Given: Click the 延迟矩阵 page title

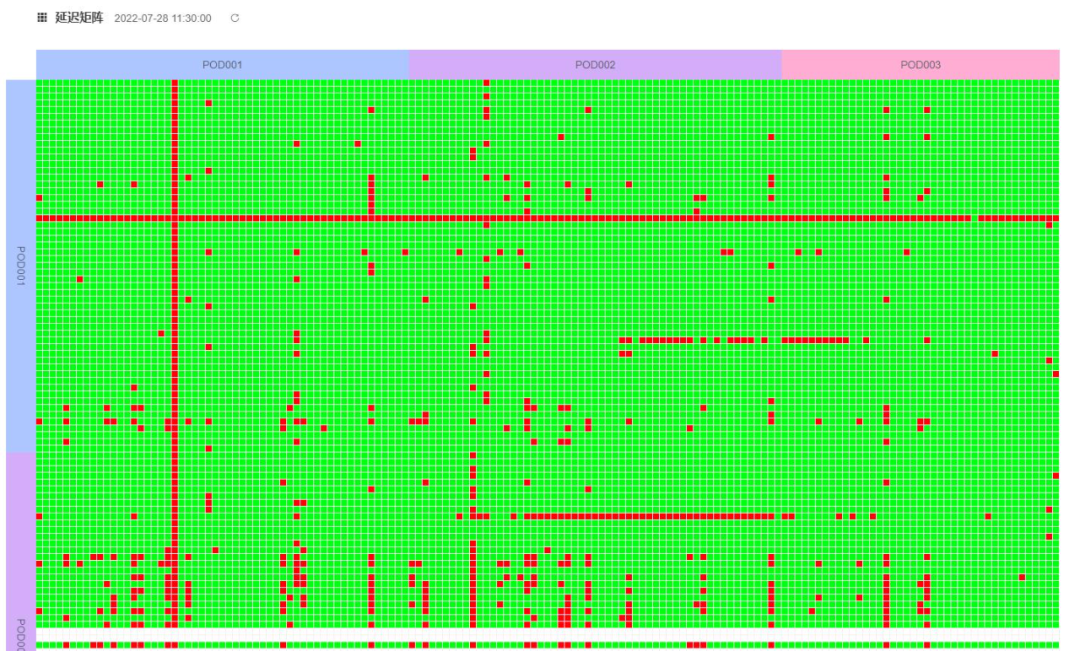Looking at the screenshot, I should (x=79, y=18).
